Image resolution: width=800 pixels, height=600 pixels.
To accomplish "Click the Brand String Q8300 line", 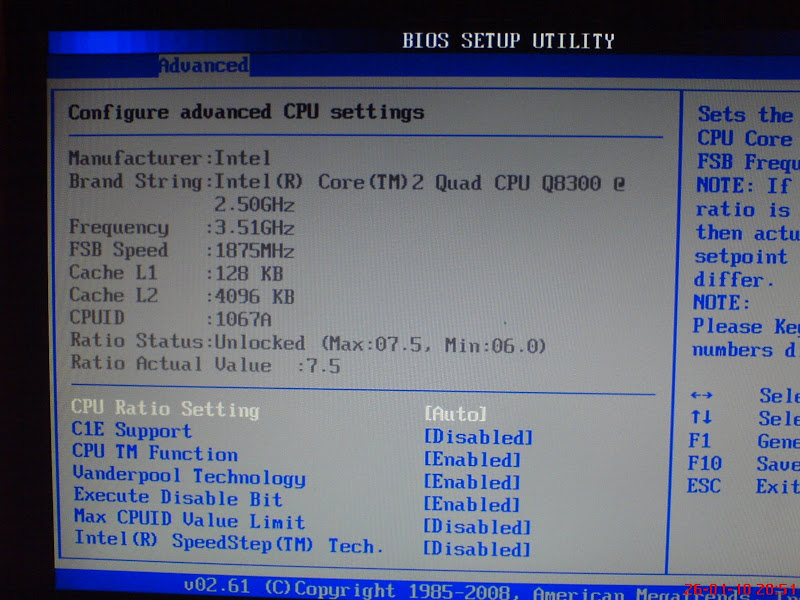I will [x=347, y=182].
